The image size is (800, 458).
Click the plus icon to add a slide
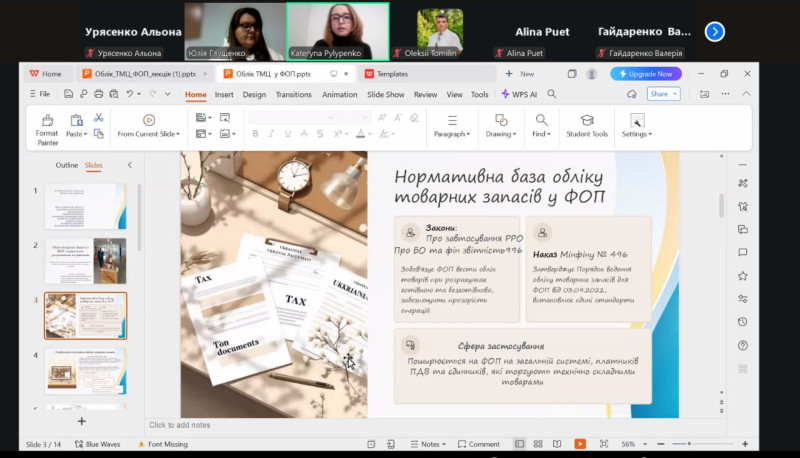pyautogui.click(x=82, y=421)
